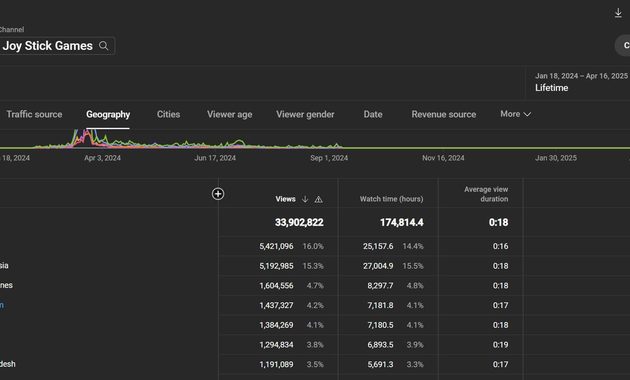Image resolution: width=630 pixels, height=380 pixels.
Task: Open the Date tab
Action: [373, 114]
